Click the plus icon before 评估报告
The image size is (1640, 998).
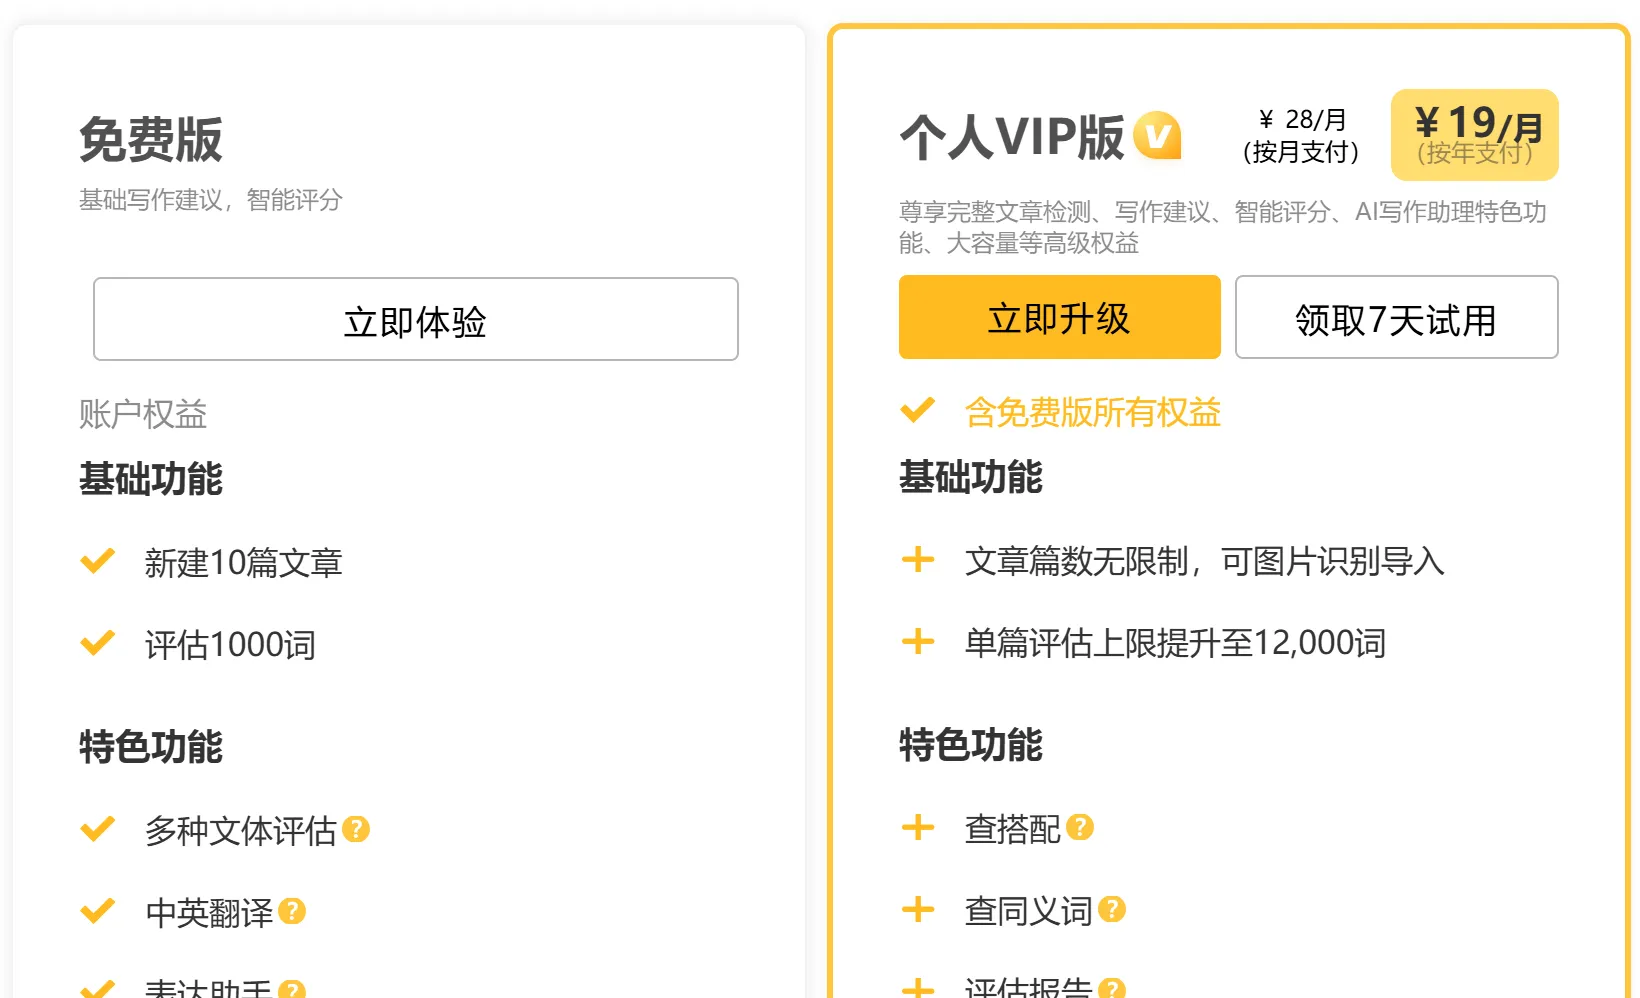pyautogui.click(x=917, y=989)
